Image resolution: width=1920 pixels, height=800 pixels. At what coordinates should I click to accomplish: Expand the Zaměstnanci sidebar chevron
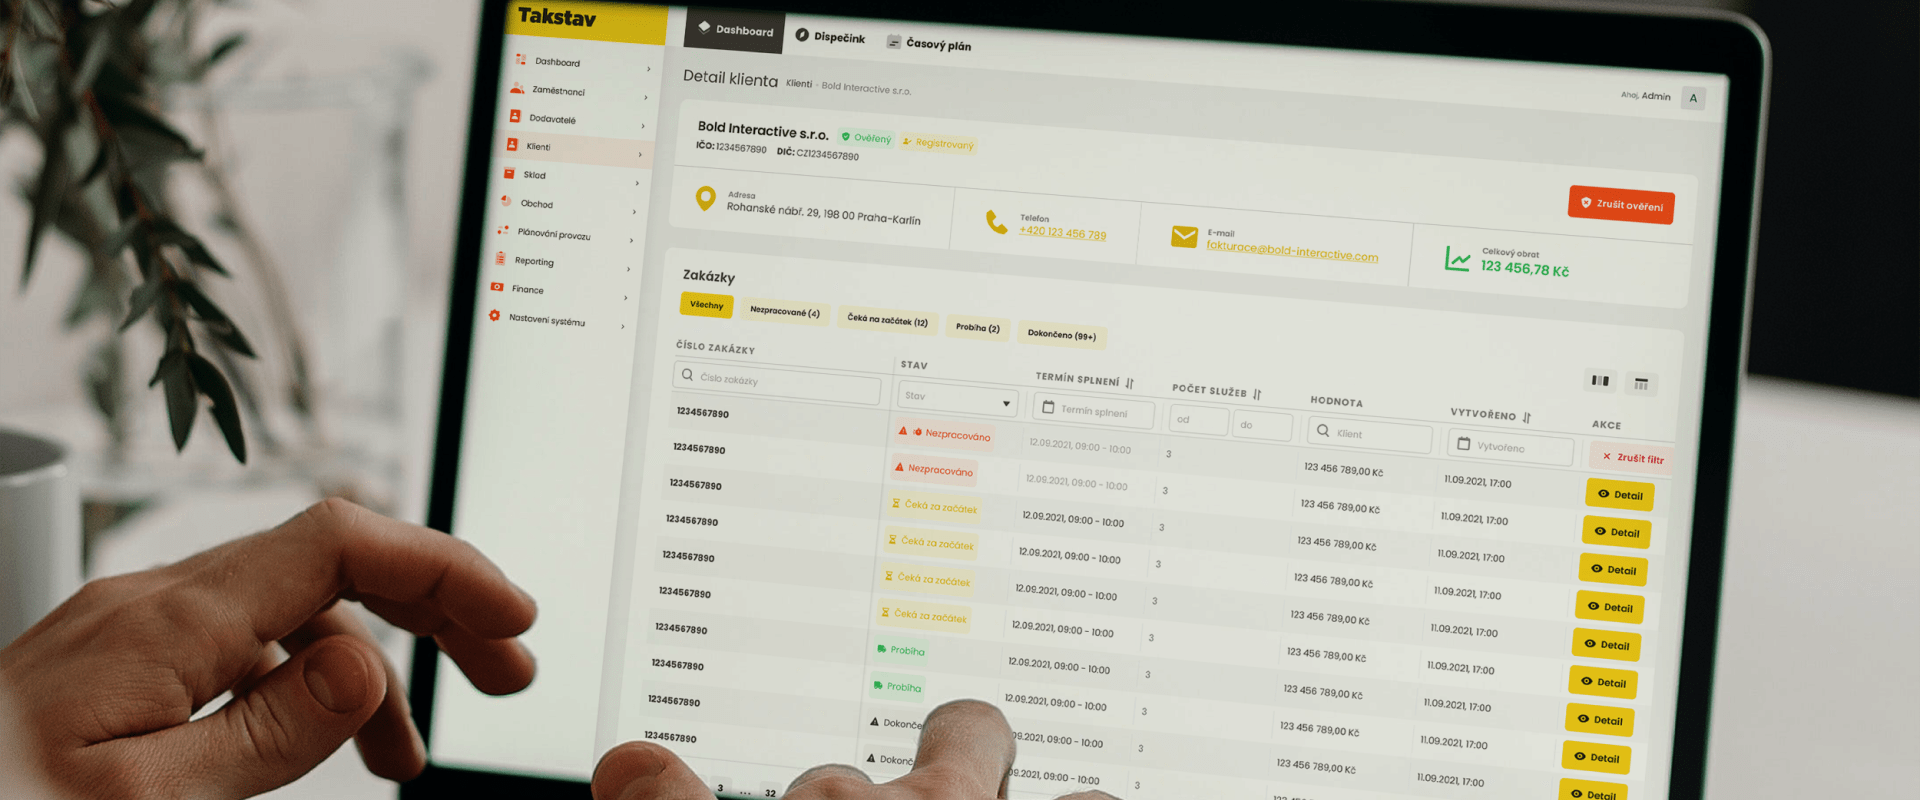[x=645, y=97]
